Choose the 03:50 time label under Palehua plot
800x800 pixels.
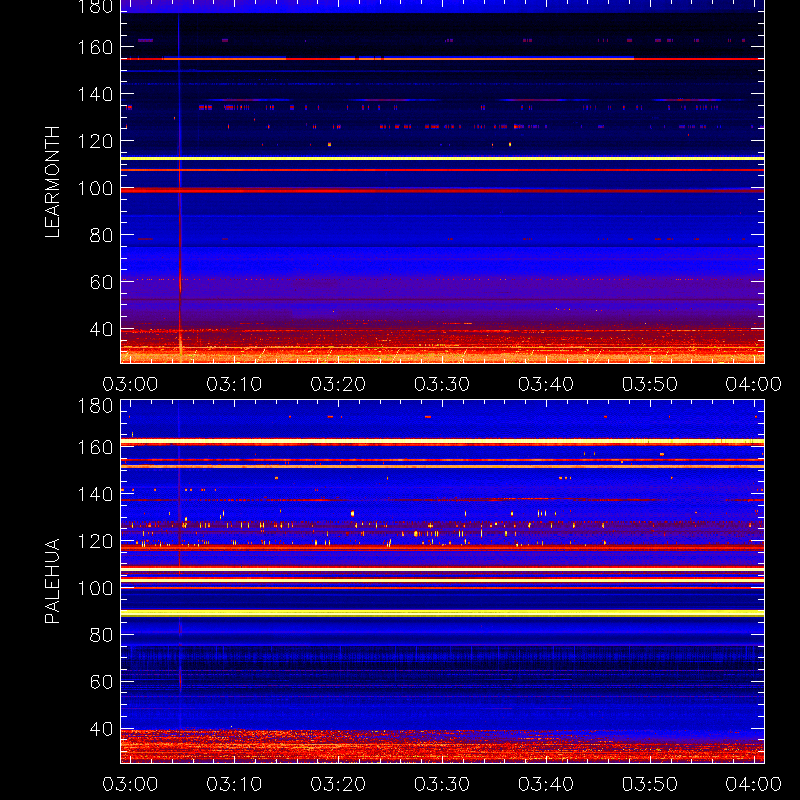click(x=649, y=784)
